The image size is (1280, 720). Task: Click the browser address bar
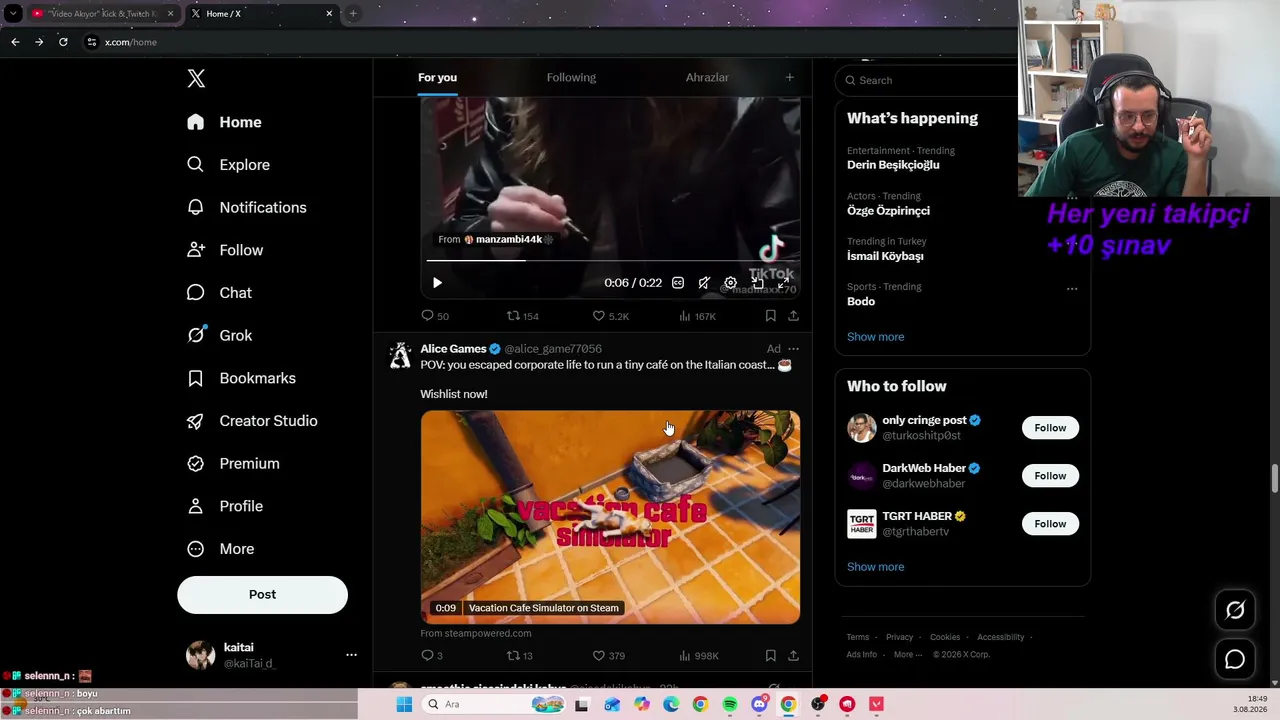[x=550, y=42]
